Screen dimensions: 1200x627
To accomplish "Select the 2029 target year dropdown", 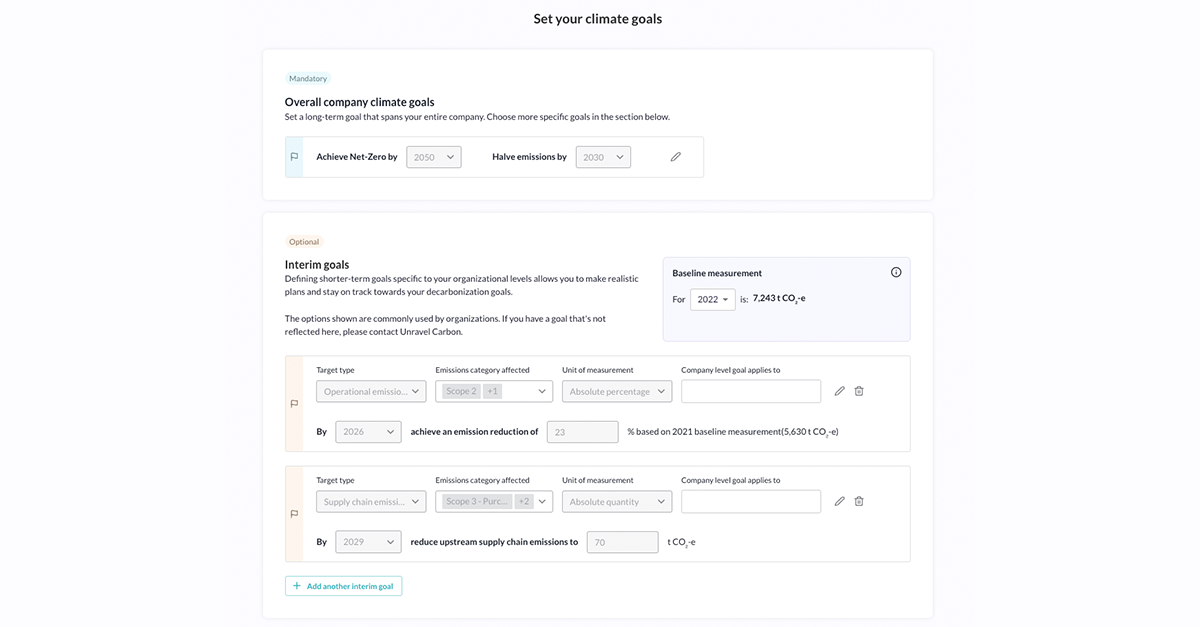I will coord(368,542).
